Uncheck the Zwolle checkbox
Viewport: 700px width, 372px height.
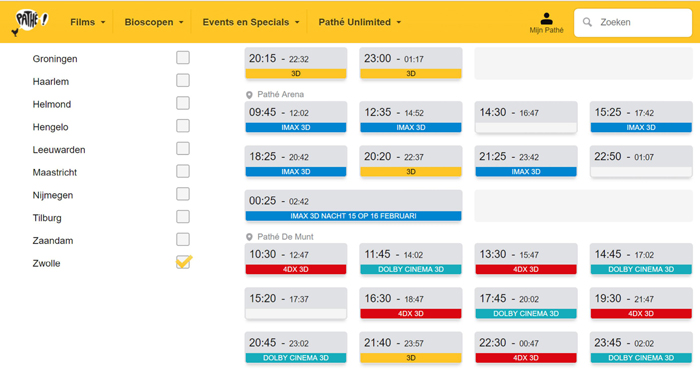(x=183, y=262)
